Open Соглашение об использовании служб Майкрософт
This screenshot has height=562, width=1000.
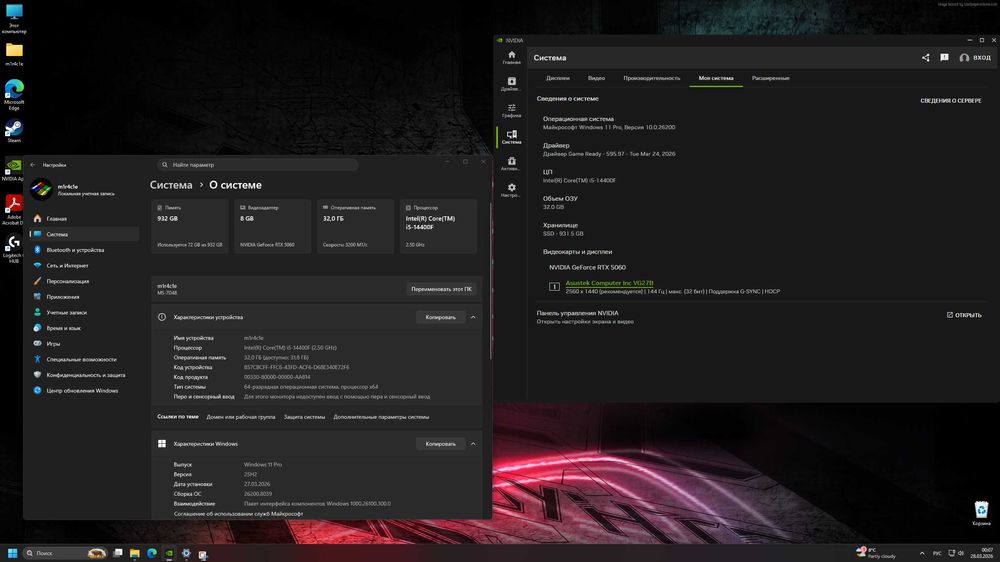point(239,514)
